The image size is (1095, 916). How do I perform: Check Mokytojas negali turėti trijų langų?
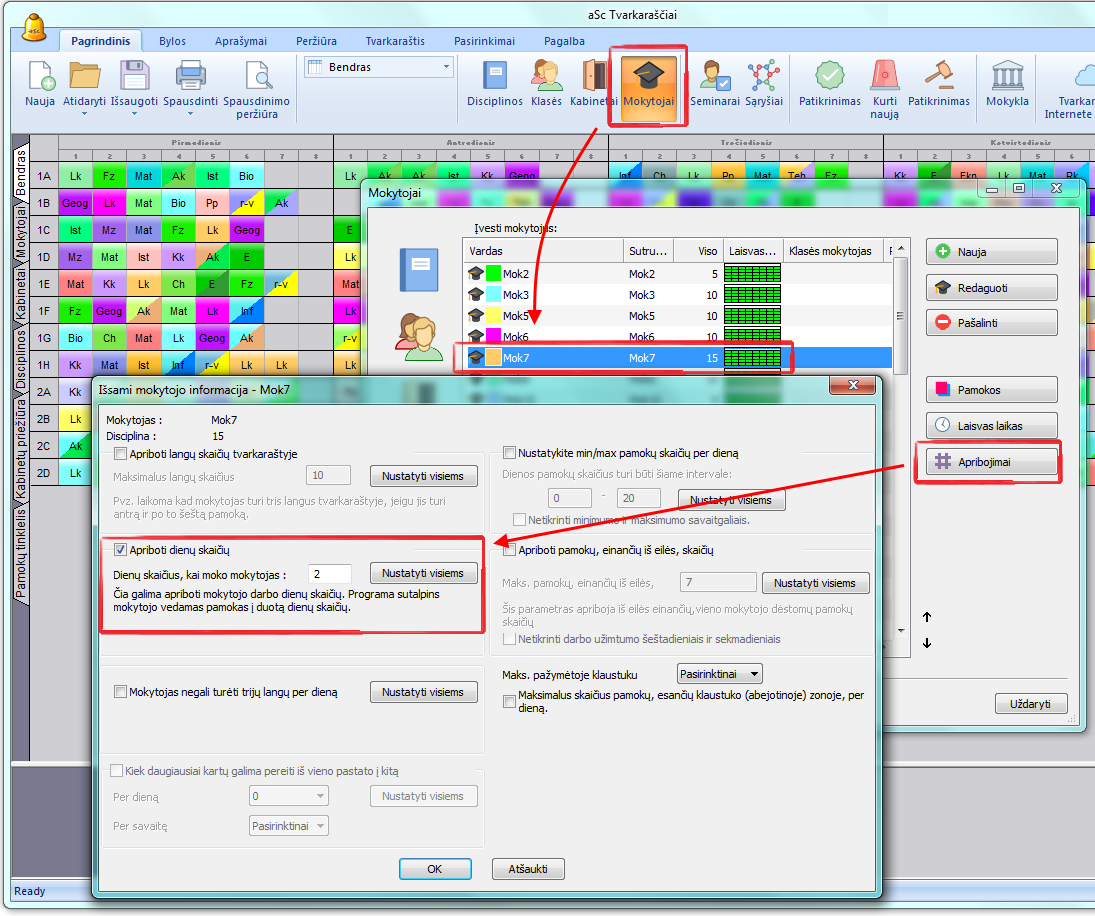coord(121,692)
